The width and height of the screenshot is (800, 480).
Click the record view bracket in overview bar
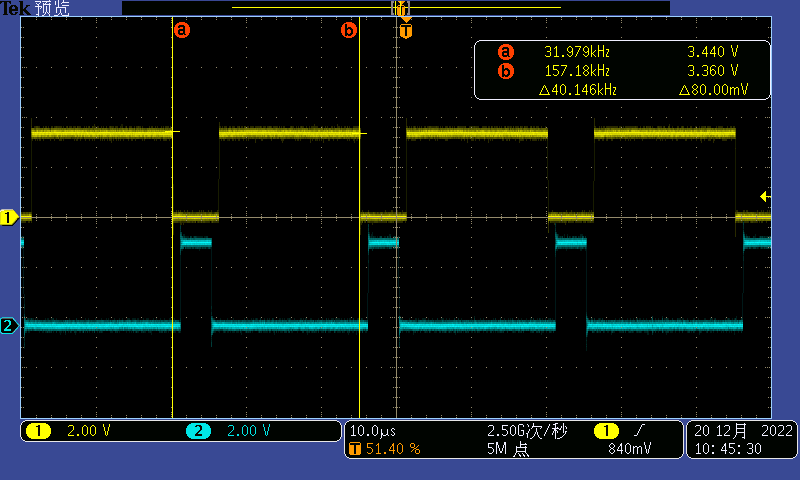tap(401, 8)
